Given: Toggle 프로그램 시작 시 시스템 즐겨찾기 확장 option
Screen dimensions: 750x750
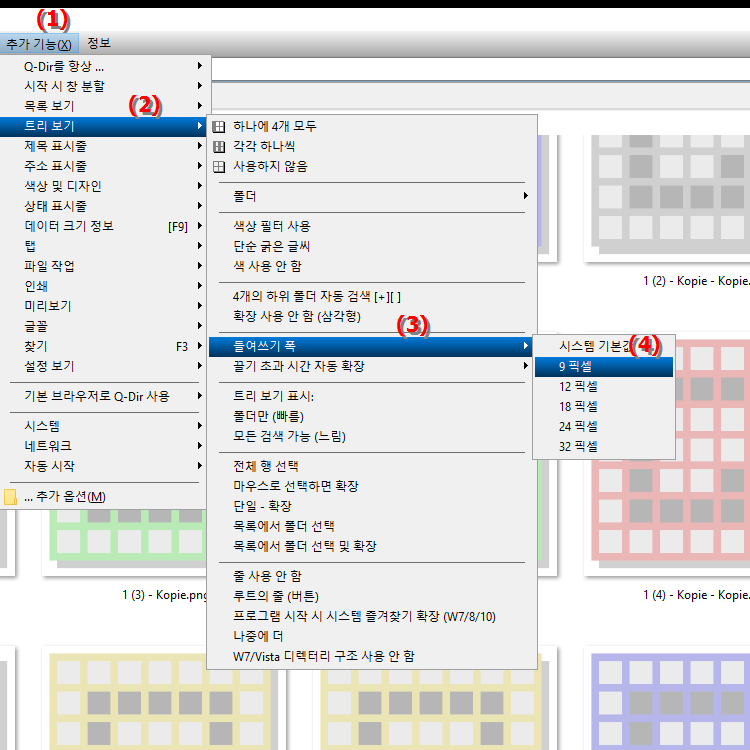Looking at the screenshot, I should (x=372, y=618).
